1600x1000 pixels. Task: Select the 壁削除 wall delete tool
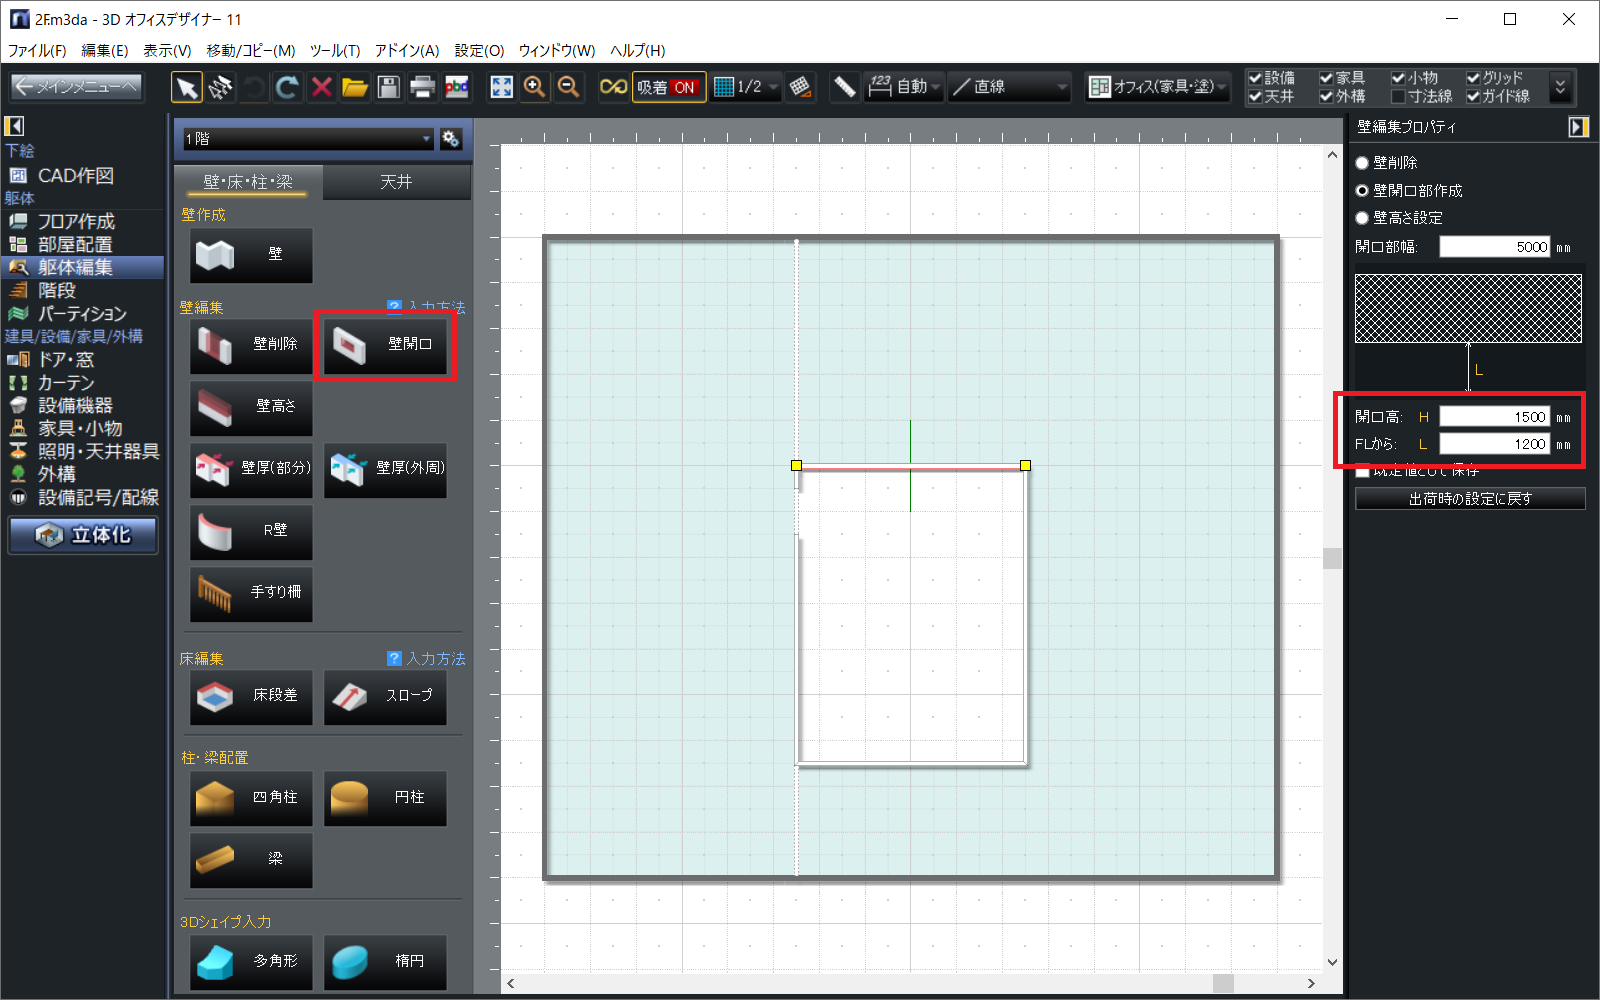tap(251, 344)
